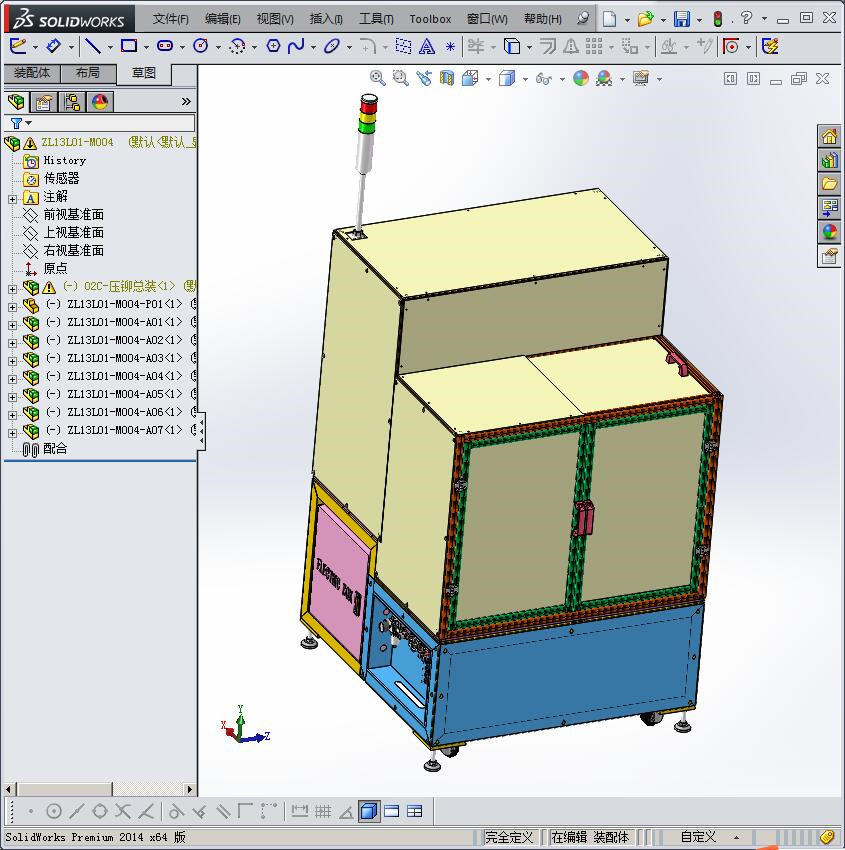Click the Section View icon
845x850 pixels.
(447, 79)
